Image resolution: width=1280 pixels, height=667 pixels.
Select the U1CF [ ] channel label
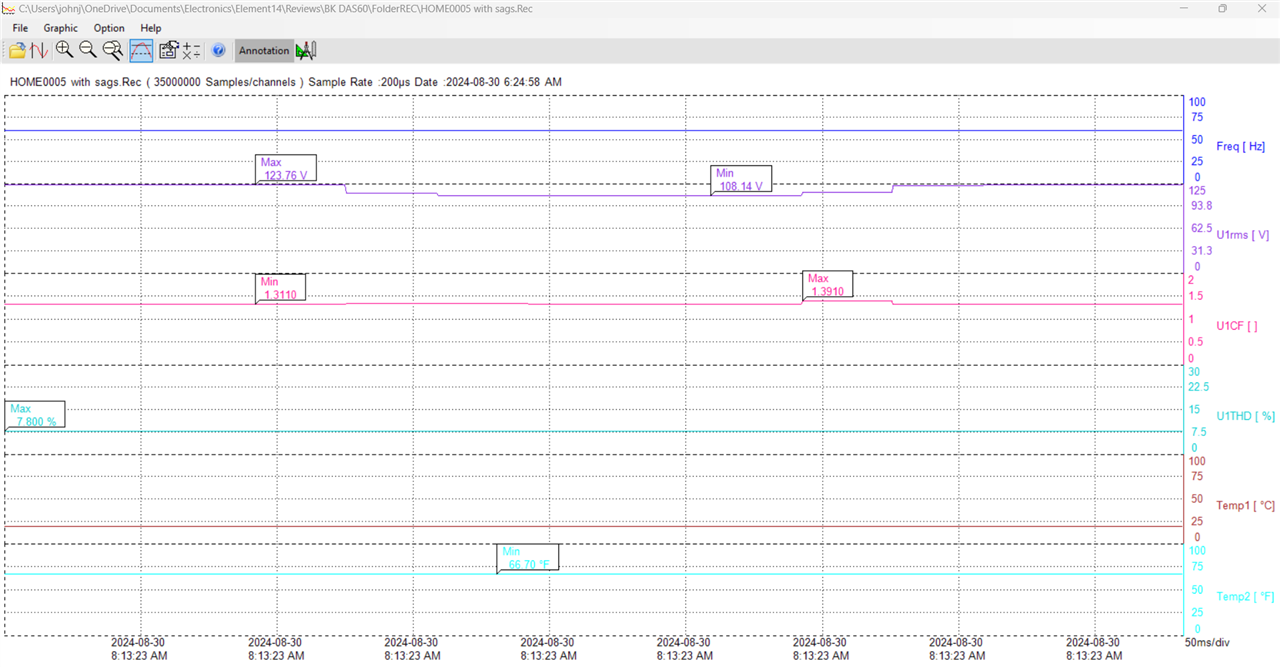pos(1237,325)
